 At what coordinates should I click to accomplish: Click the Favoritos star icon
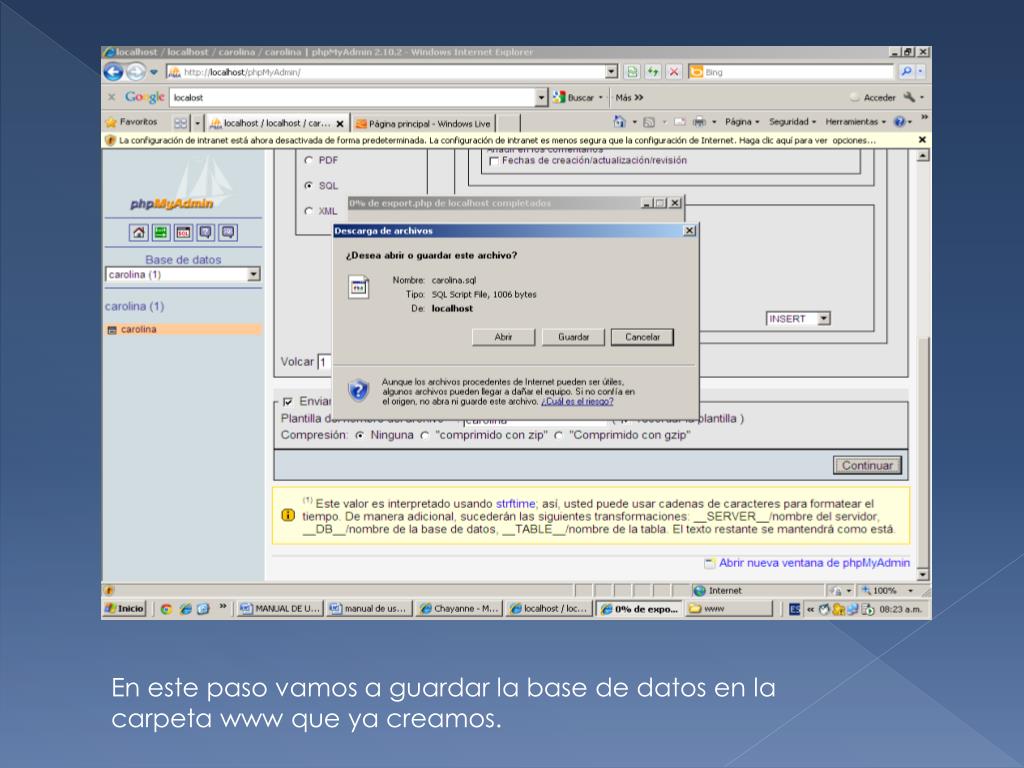click(x=111, y=122)
